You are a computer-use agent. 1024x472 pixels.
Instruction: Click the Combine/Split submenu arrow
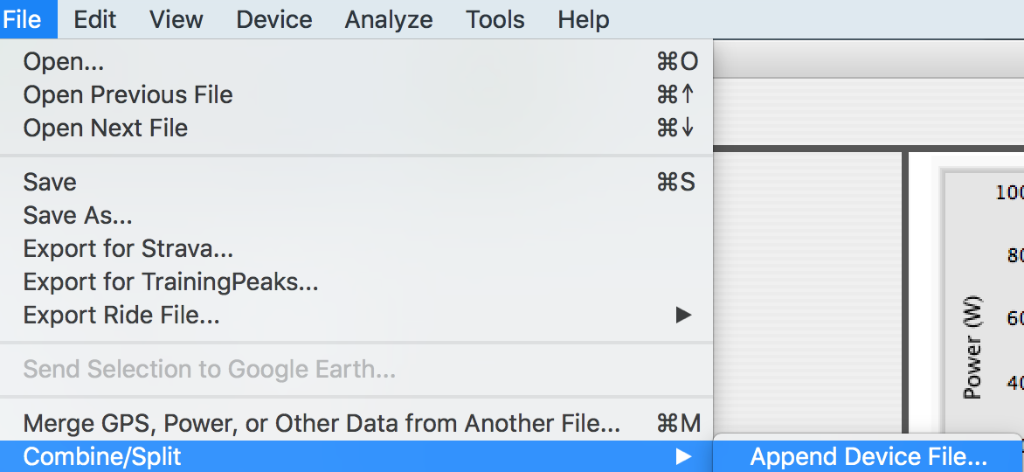click(x=683, y=457)
